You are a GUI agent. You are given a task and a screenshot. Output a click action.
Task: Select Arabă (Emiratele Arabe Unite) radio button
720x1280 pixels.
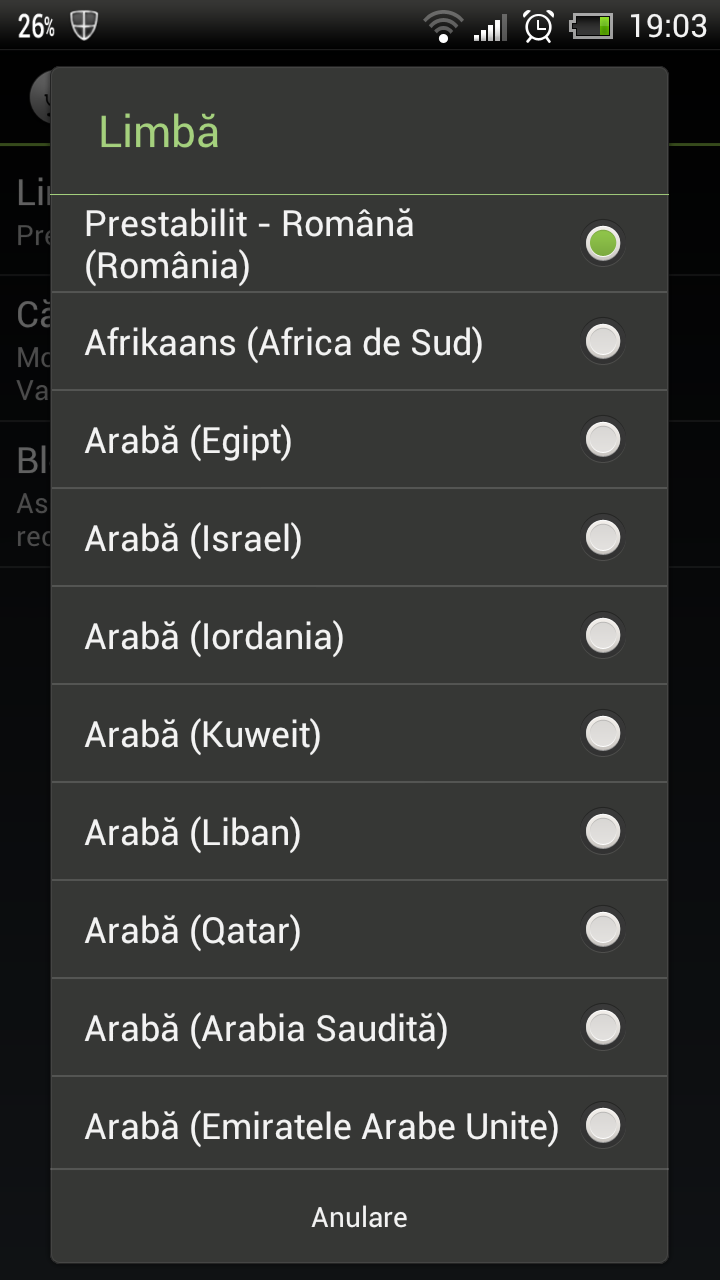[x=603, y=1126]
